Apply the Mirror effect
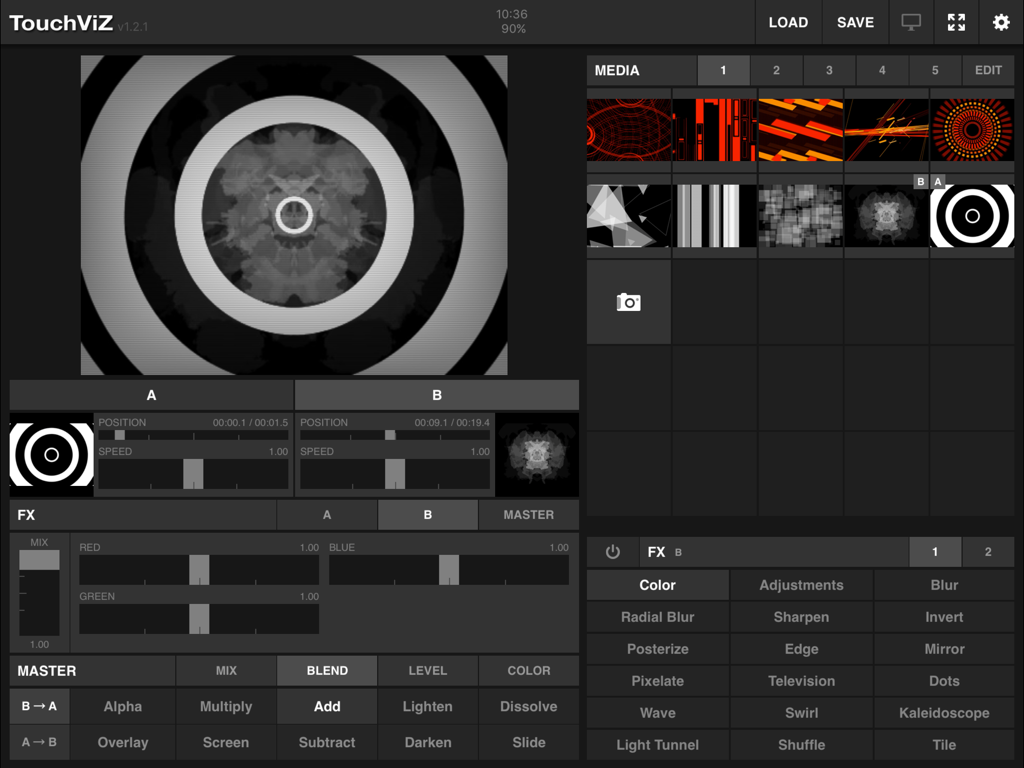The image size is (1024, 768). (x=944, y=649)
